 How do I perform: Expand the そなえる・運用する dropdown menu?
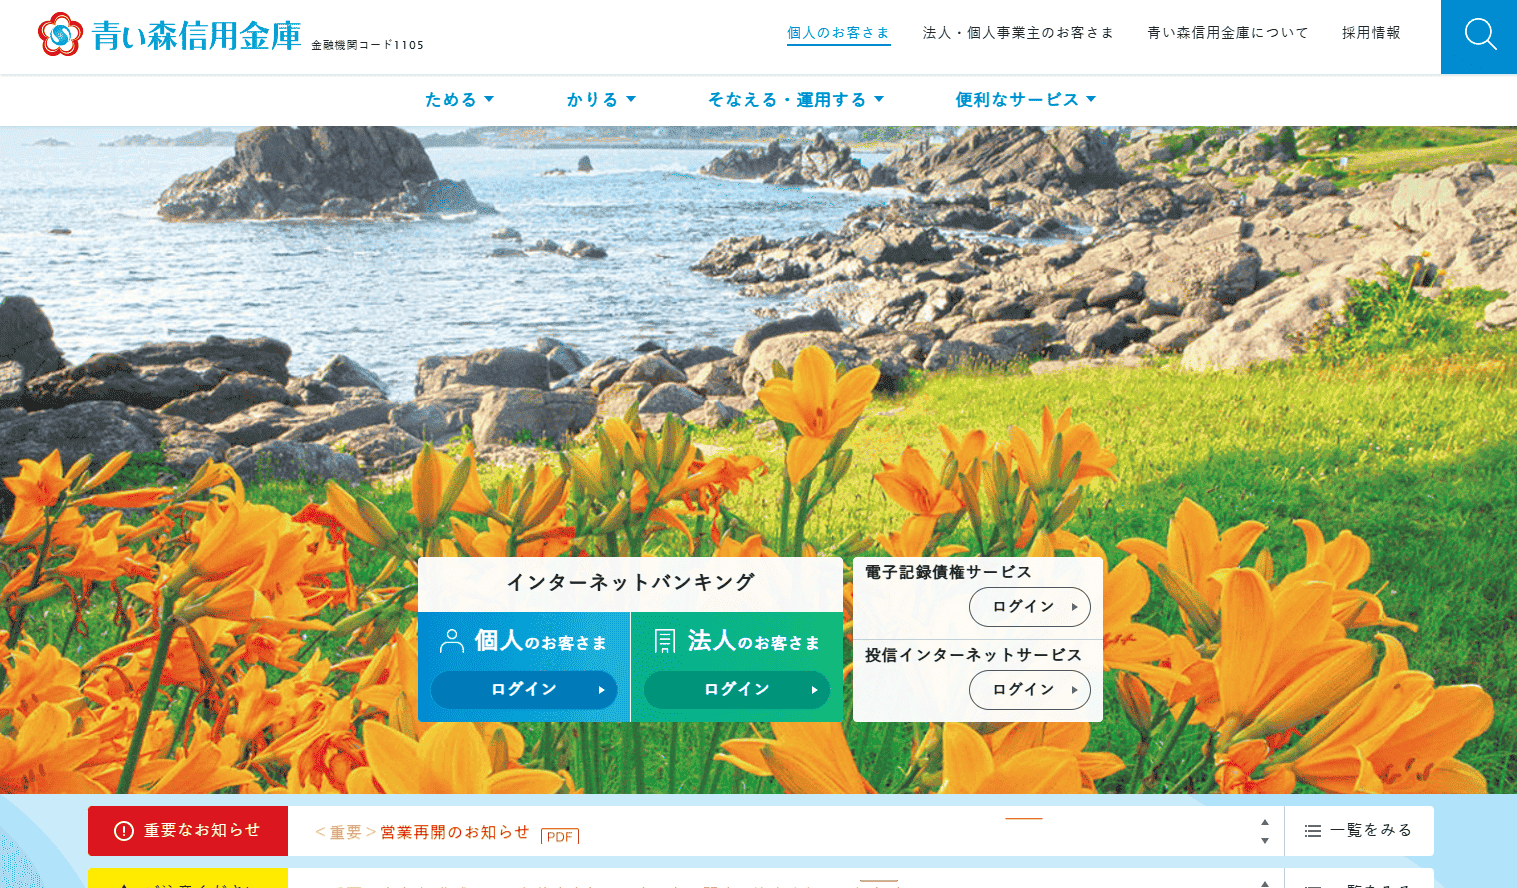(x=796, y=99)
